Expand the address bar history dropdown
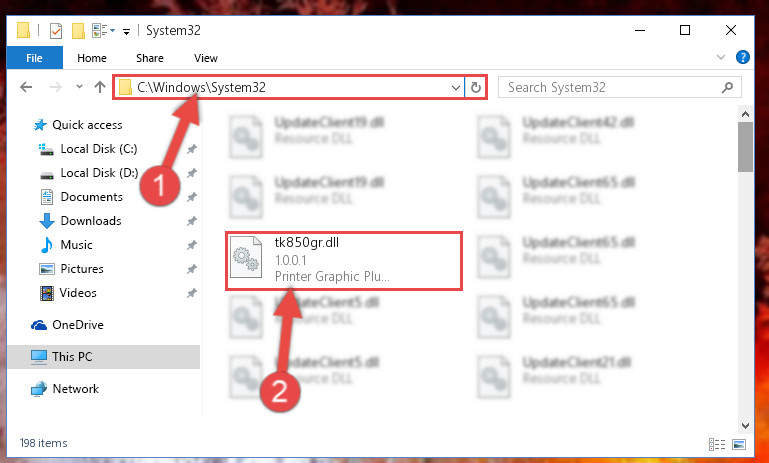Screen dimensions: 769x463 (x=456, y=88)
